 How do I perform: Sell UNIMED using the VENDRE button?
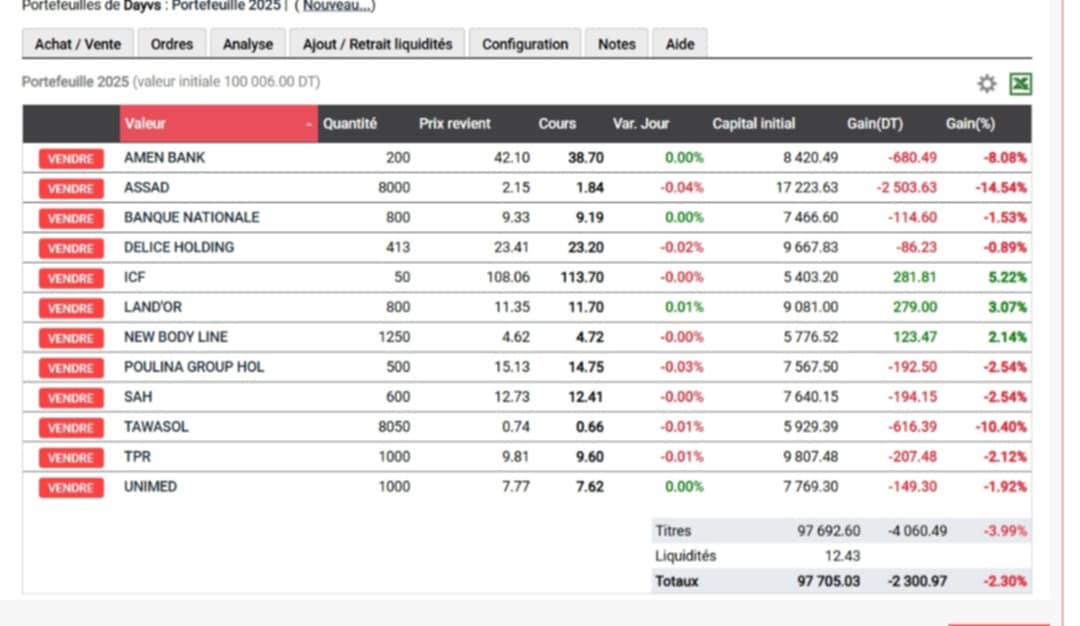pyautogui.click(x=71, y=488)
